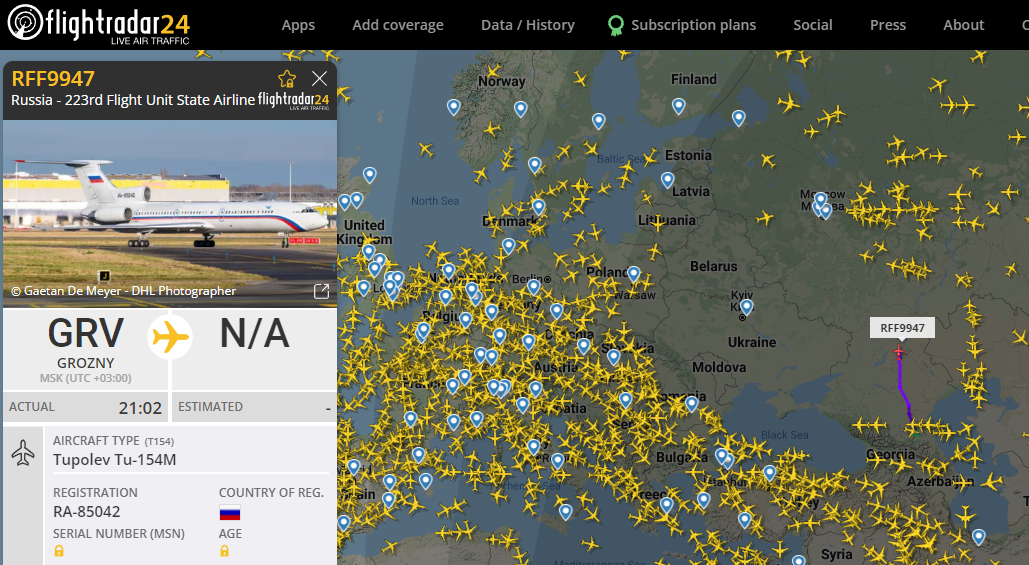Click the airport pin in Latvia

pos(667,179)
